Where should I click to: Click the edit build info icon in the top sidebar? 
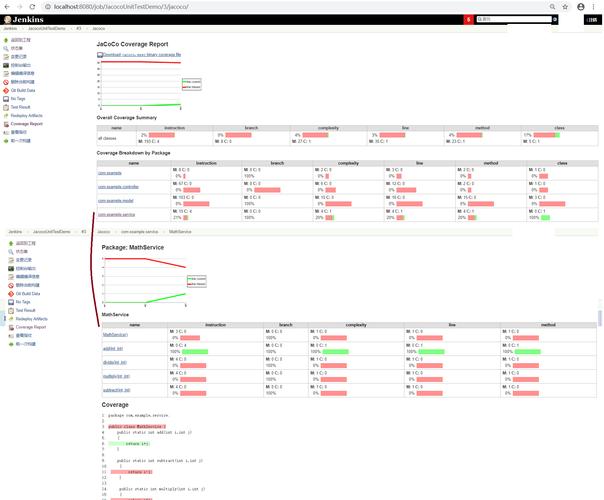click(6, 74)
